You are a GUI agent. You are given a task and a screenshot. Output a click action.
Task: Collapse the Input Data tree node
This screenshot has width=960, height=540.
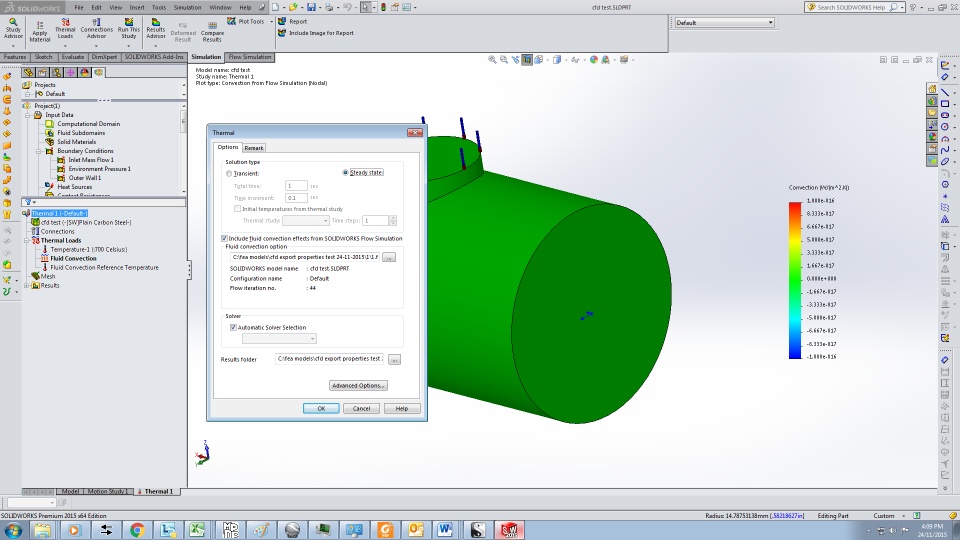point(28,115)
